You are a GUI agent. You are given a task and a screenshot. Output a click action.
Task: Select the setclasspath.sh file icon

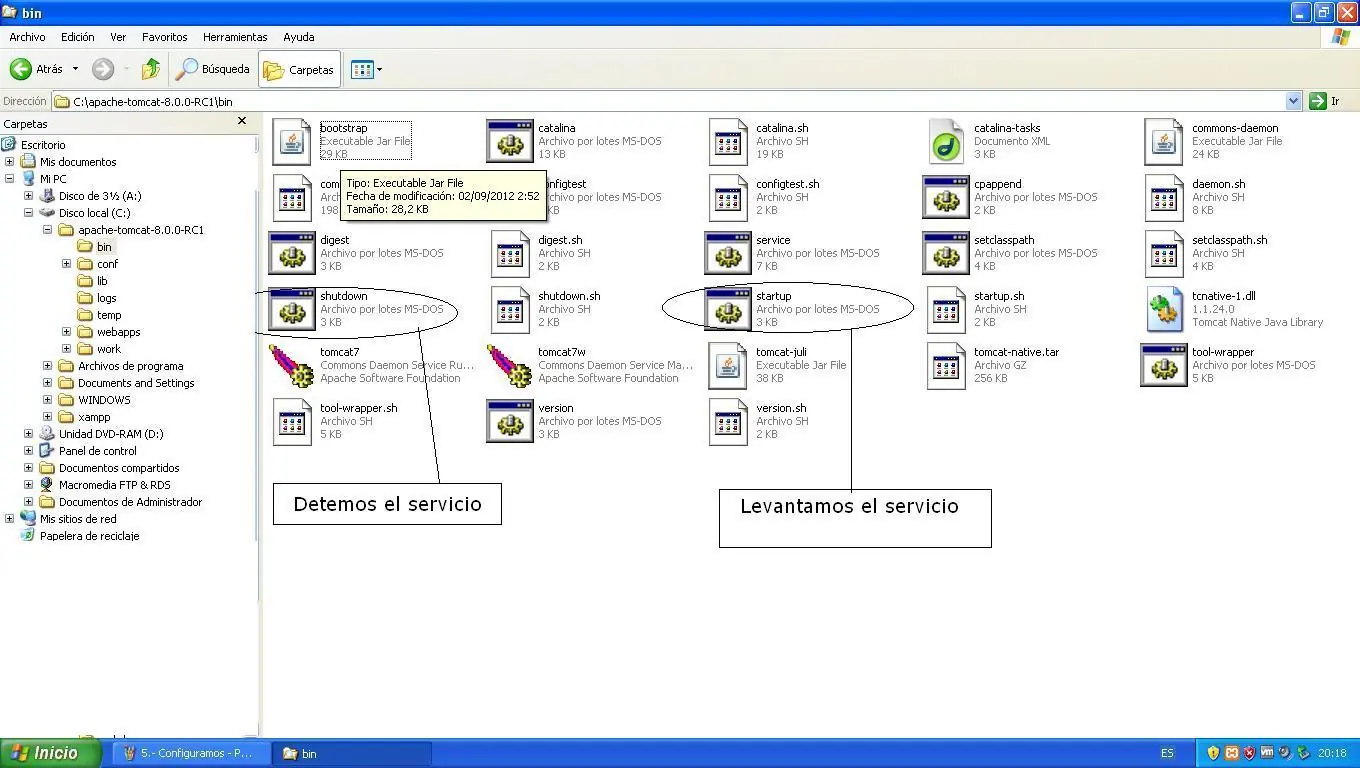coord(1164,254)
